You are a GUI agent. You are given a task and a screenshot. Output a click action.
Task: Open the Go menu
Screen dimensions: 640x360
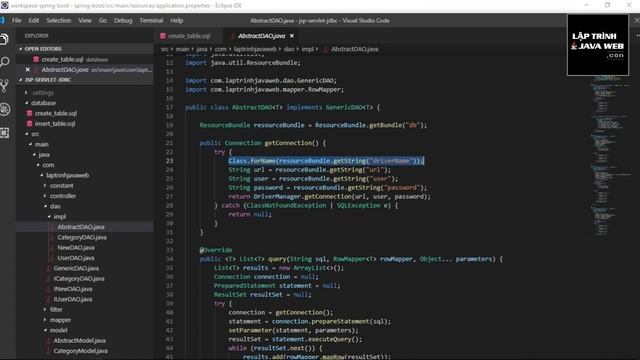[x=102, y=20]
